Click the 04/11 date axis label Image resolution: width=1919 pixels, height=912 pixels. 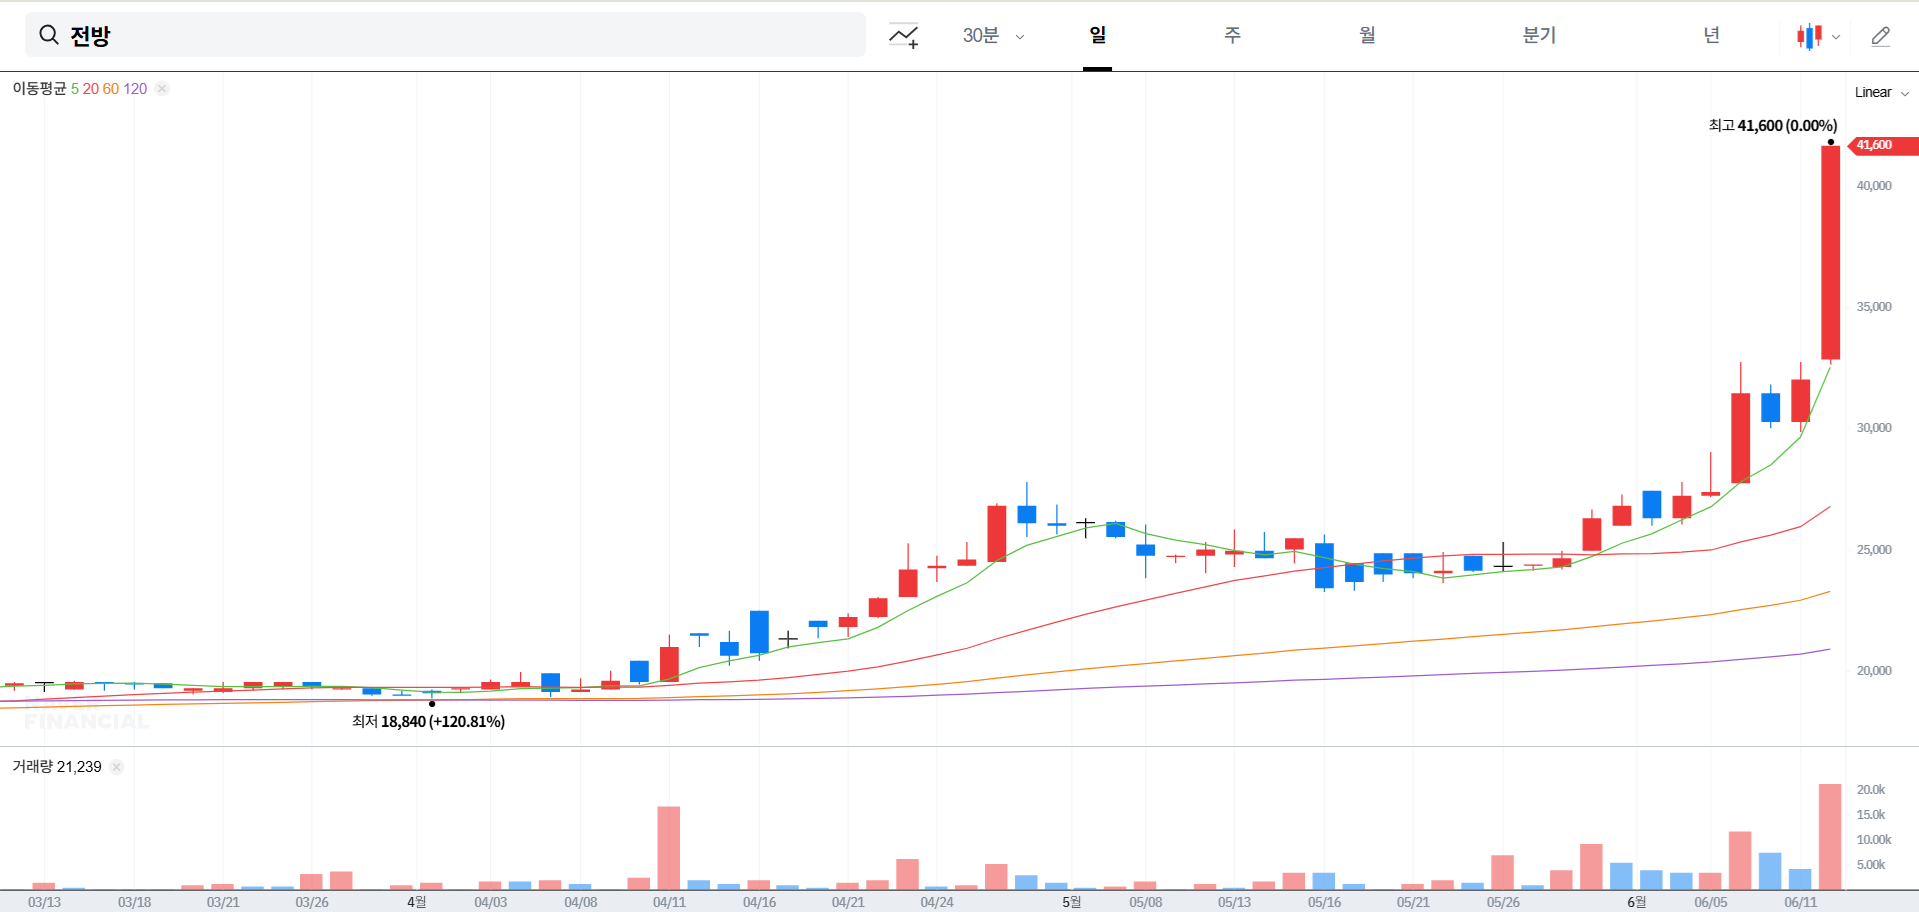pos(669,902)
